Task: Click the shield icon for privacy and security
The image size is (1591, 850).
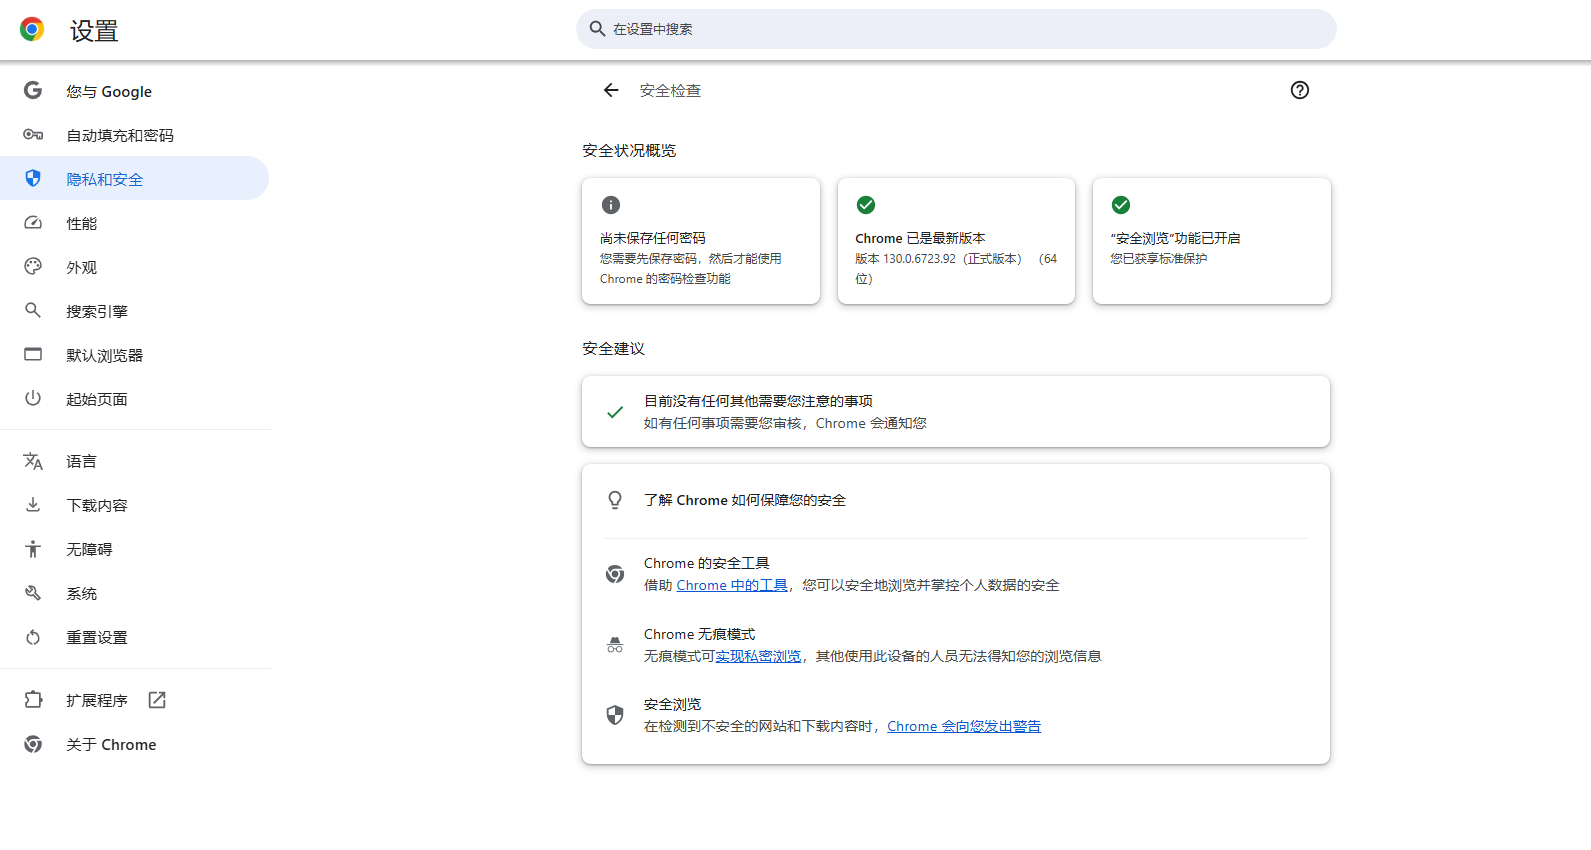Action: pos(33,179)
